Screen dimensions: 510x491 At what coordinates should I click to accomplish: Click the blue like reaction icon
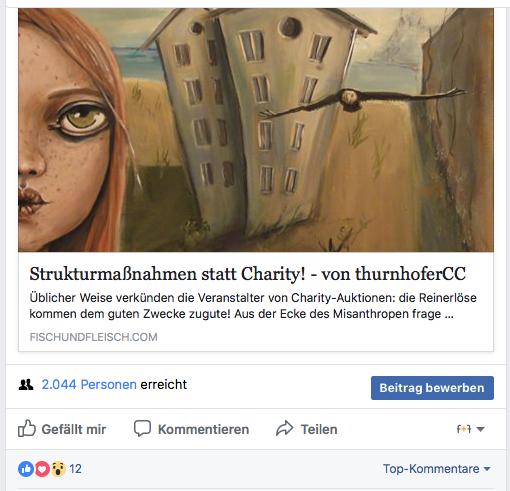(26, 469)
